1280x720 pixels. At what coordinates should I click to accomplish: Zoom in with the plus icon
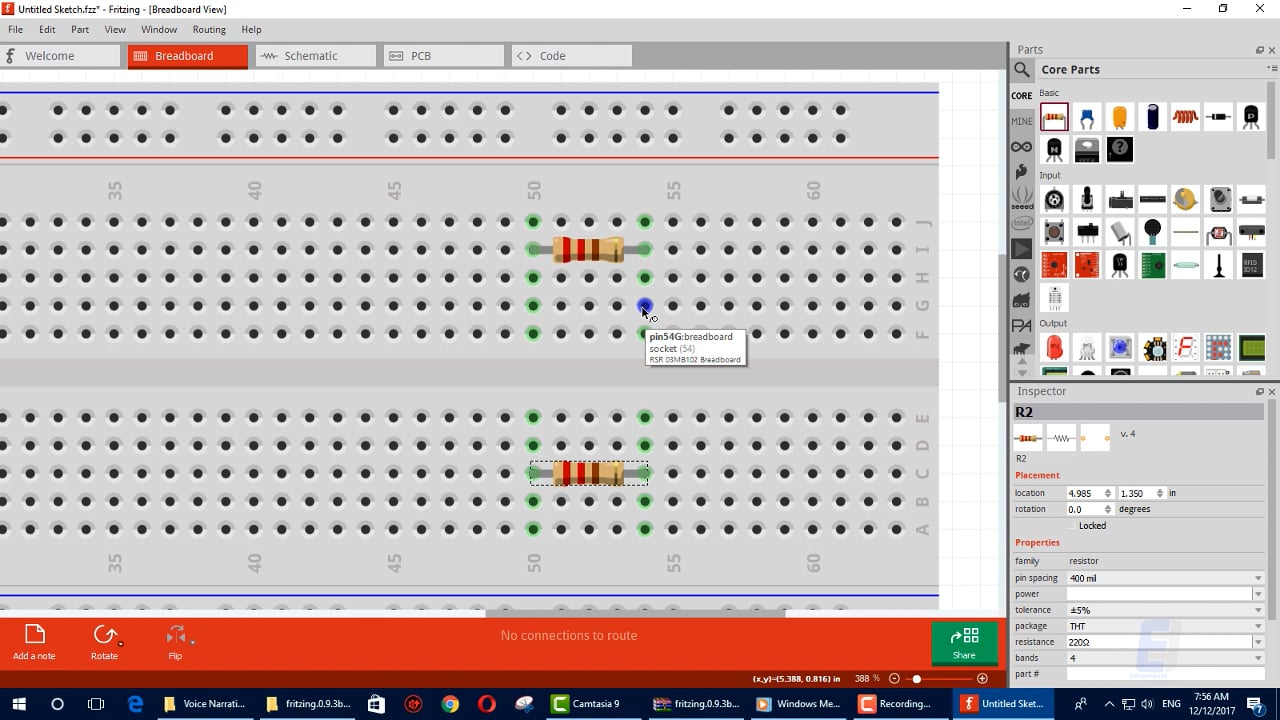(x=982, y=679)
